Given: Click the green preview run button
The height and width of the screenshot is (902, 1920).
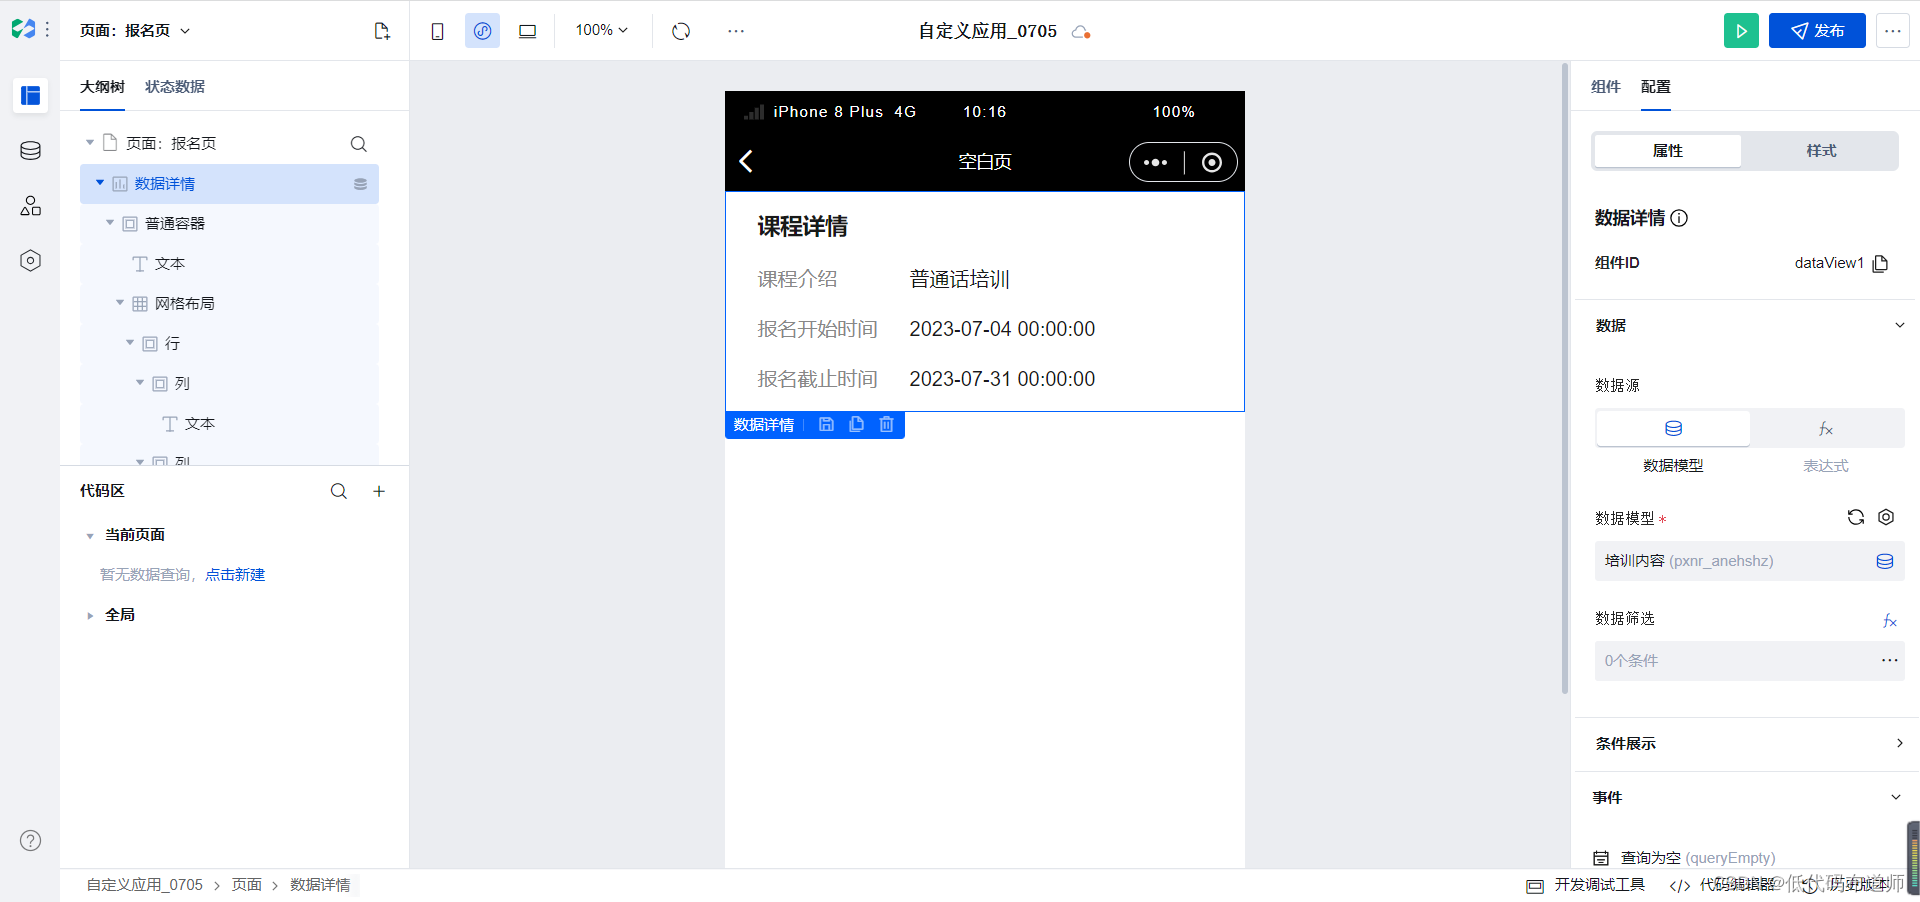Looking at the screenshot, I should (x=1741, y=31).
